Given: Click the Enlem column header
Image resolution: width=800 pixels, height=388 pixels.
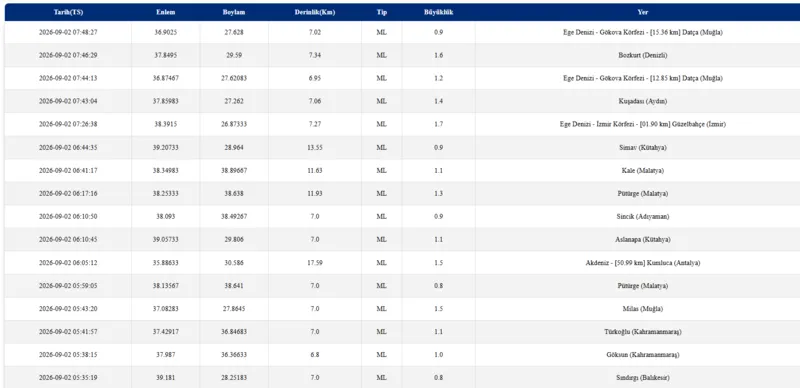Looking at the screenshot, I should pos(166,12).
